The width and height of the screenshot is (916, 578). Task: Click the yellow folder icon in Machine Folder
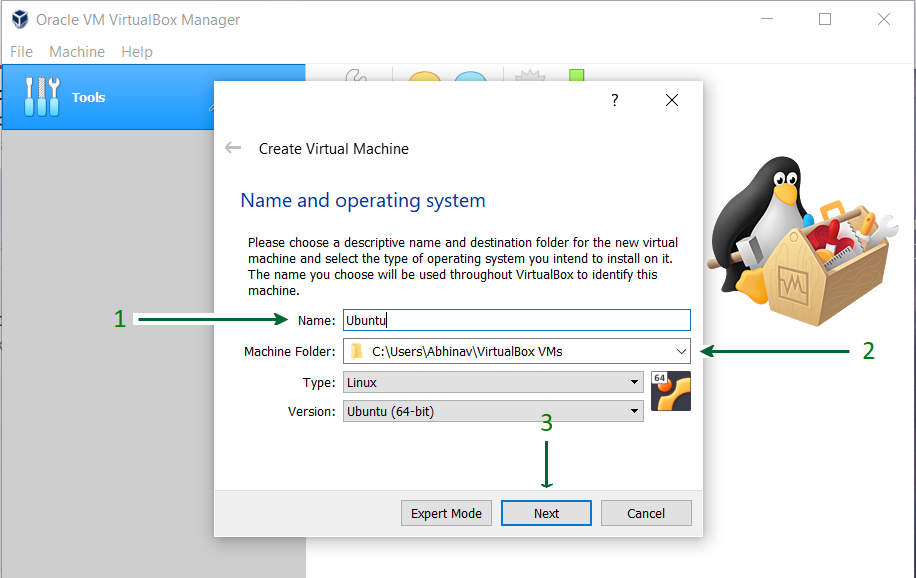coord(356,351)
